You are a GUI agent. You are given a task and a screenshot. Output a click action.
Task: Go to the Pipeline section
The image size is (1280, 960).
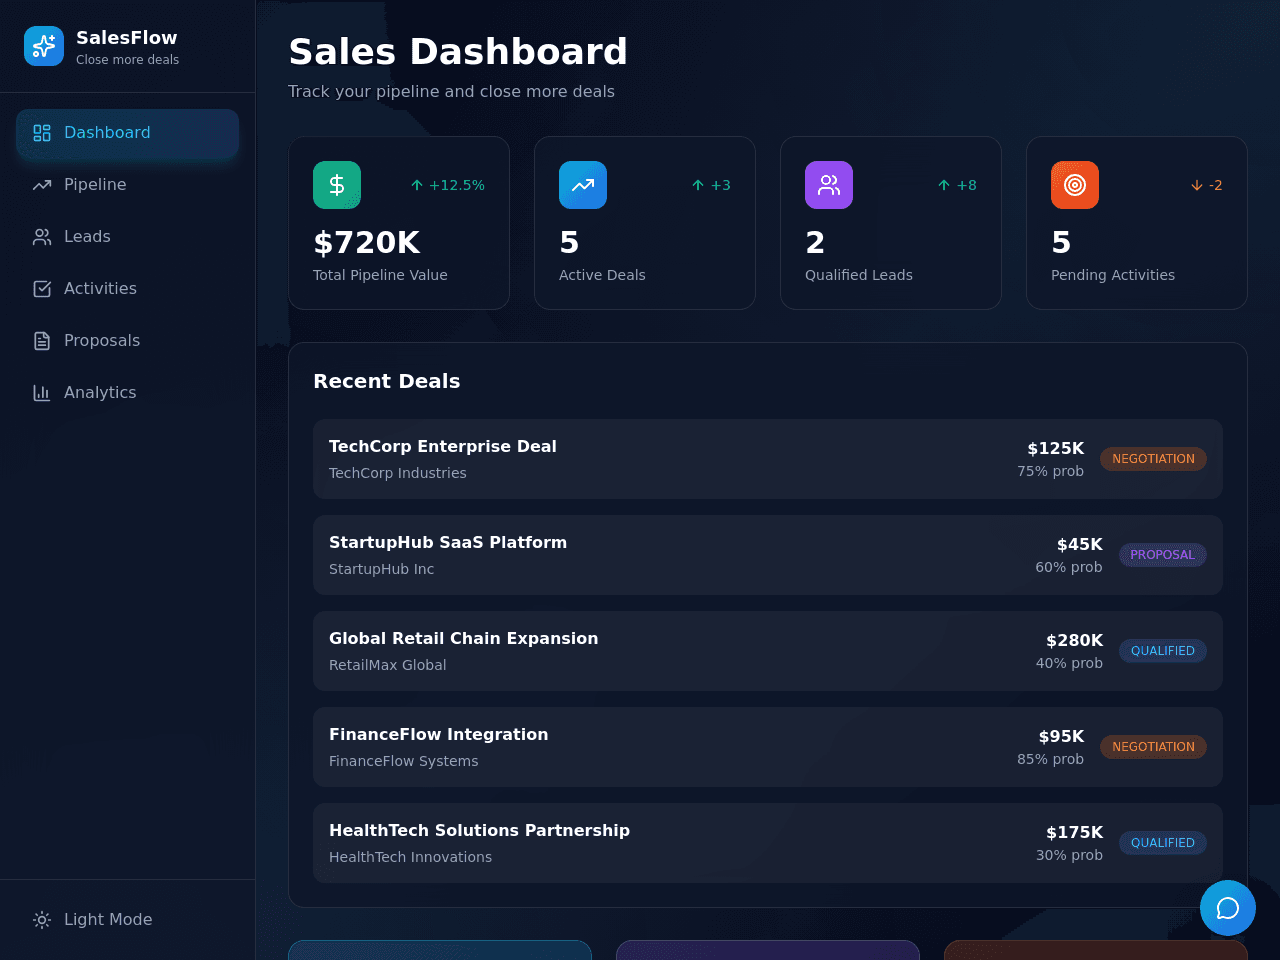point(127,185)
